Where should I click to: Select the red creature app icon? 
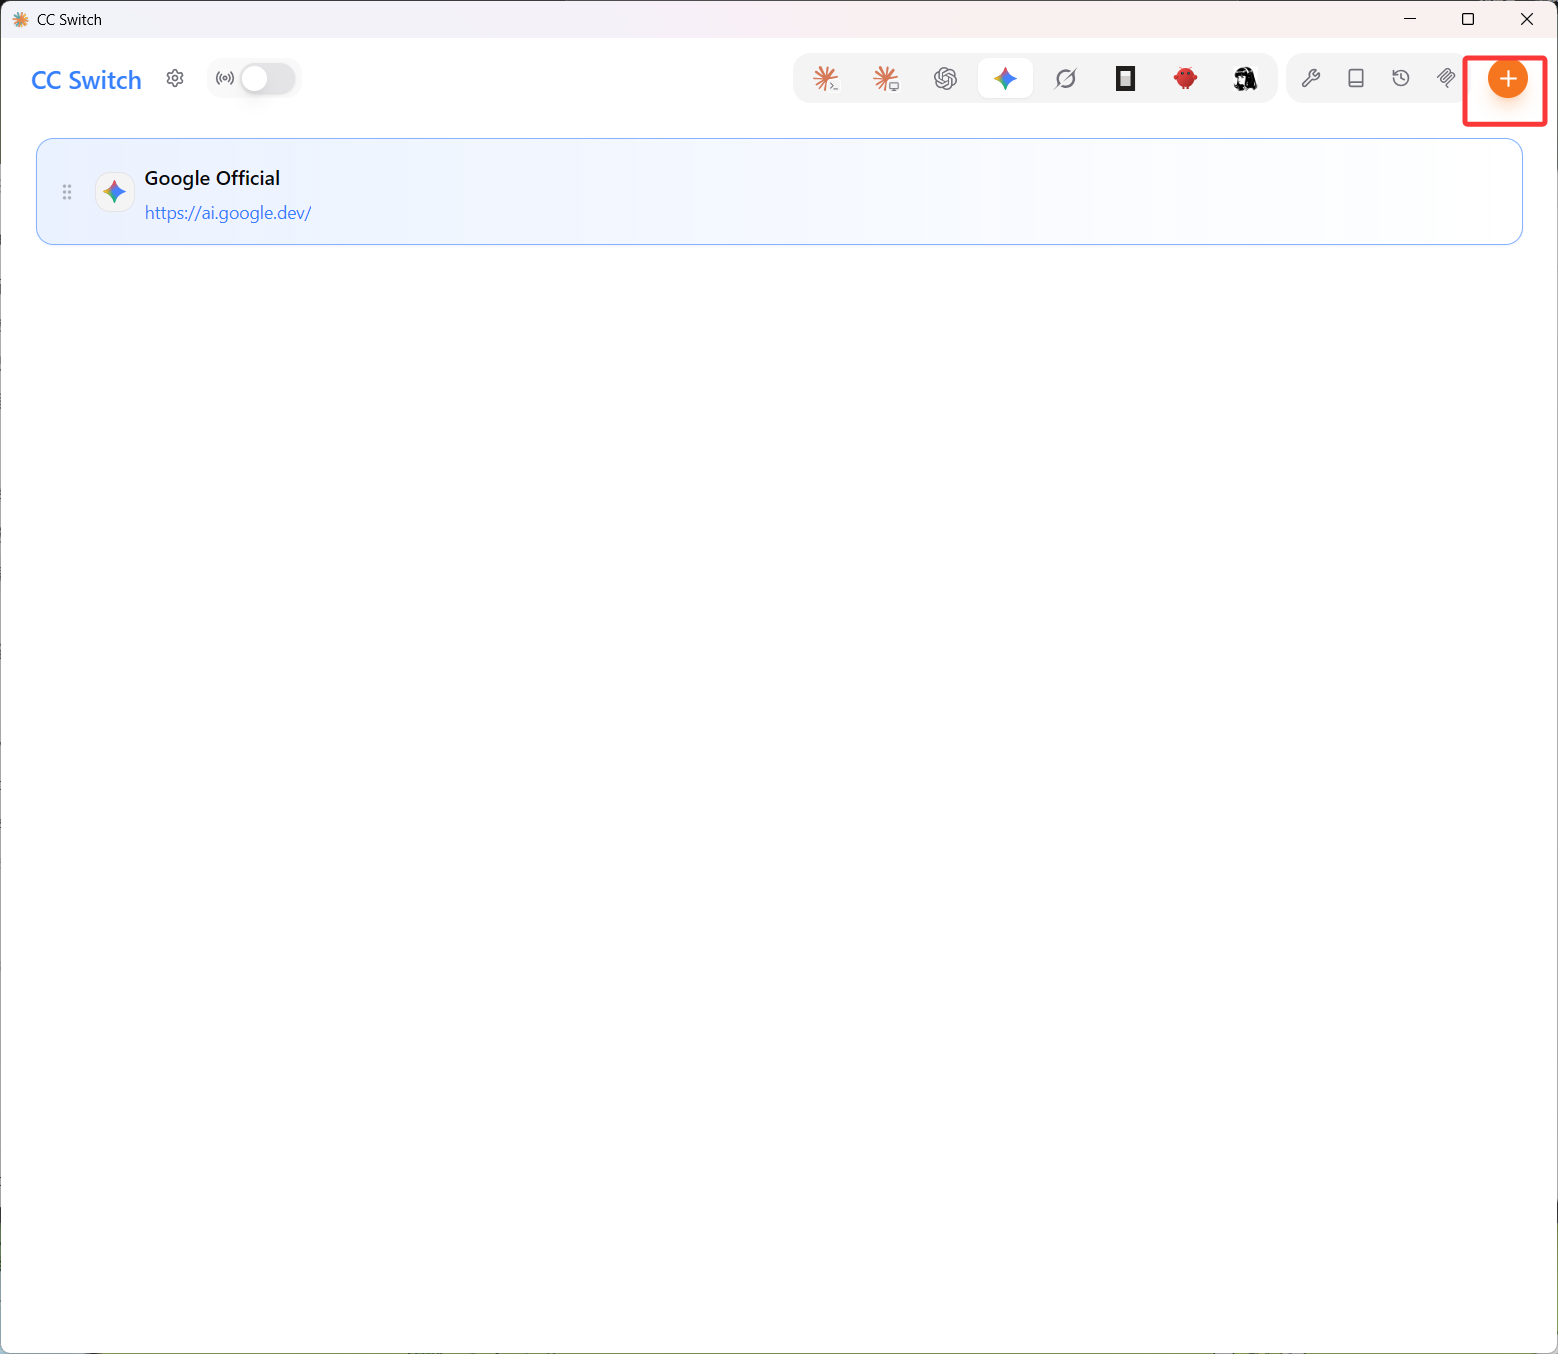click(x=1186, y=78)
